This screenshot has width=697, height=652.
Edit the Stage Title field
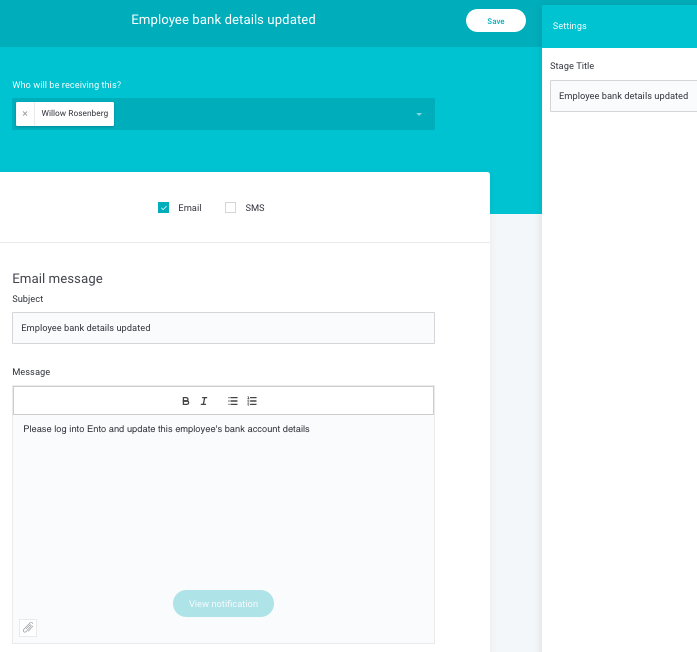point(623,96)
